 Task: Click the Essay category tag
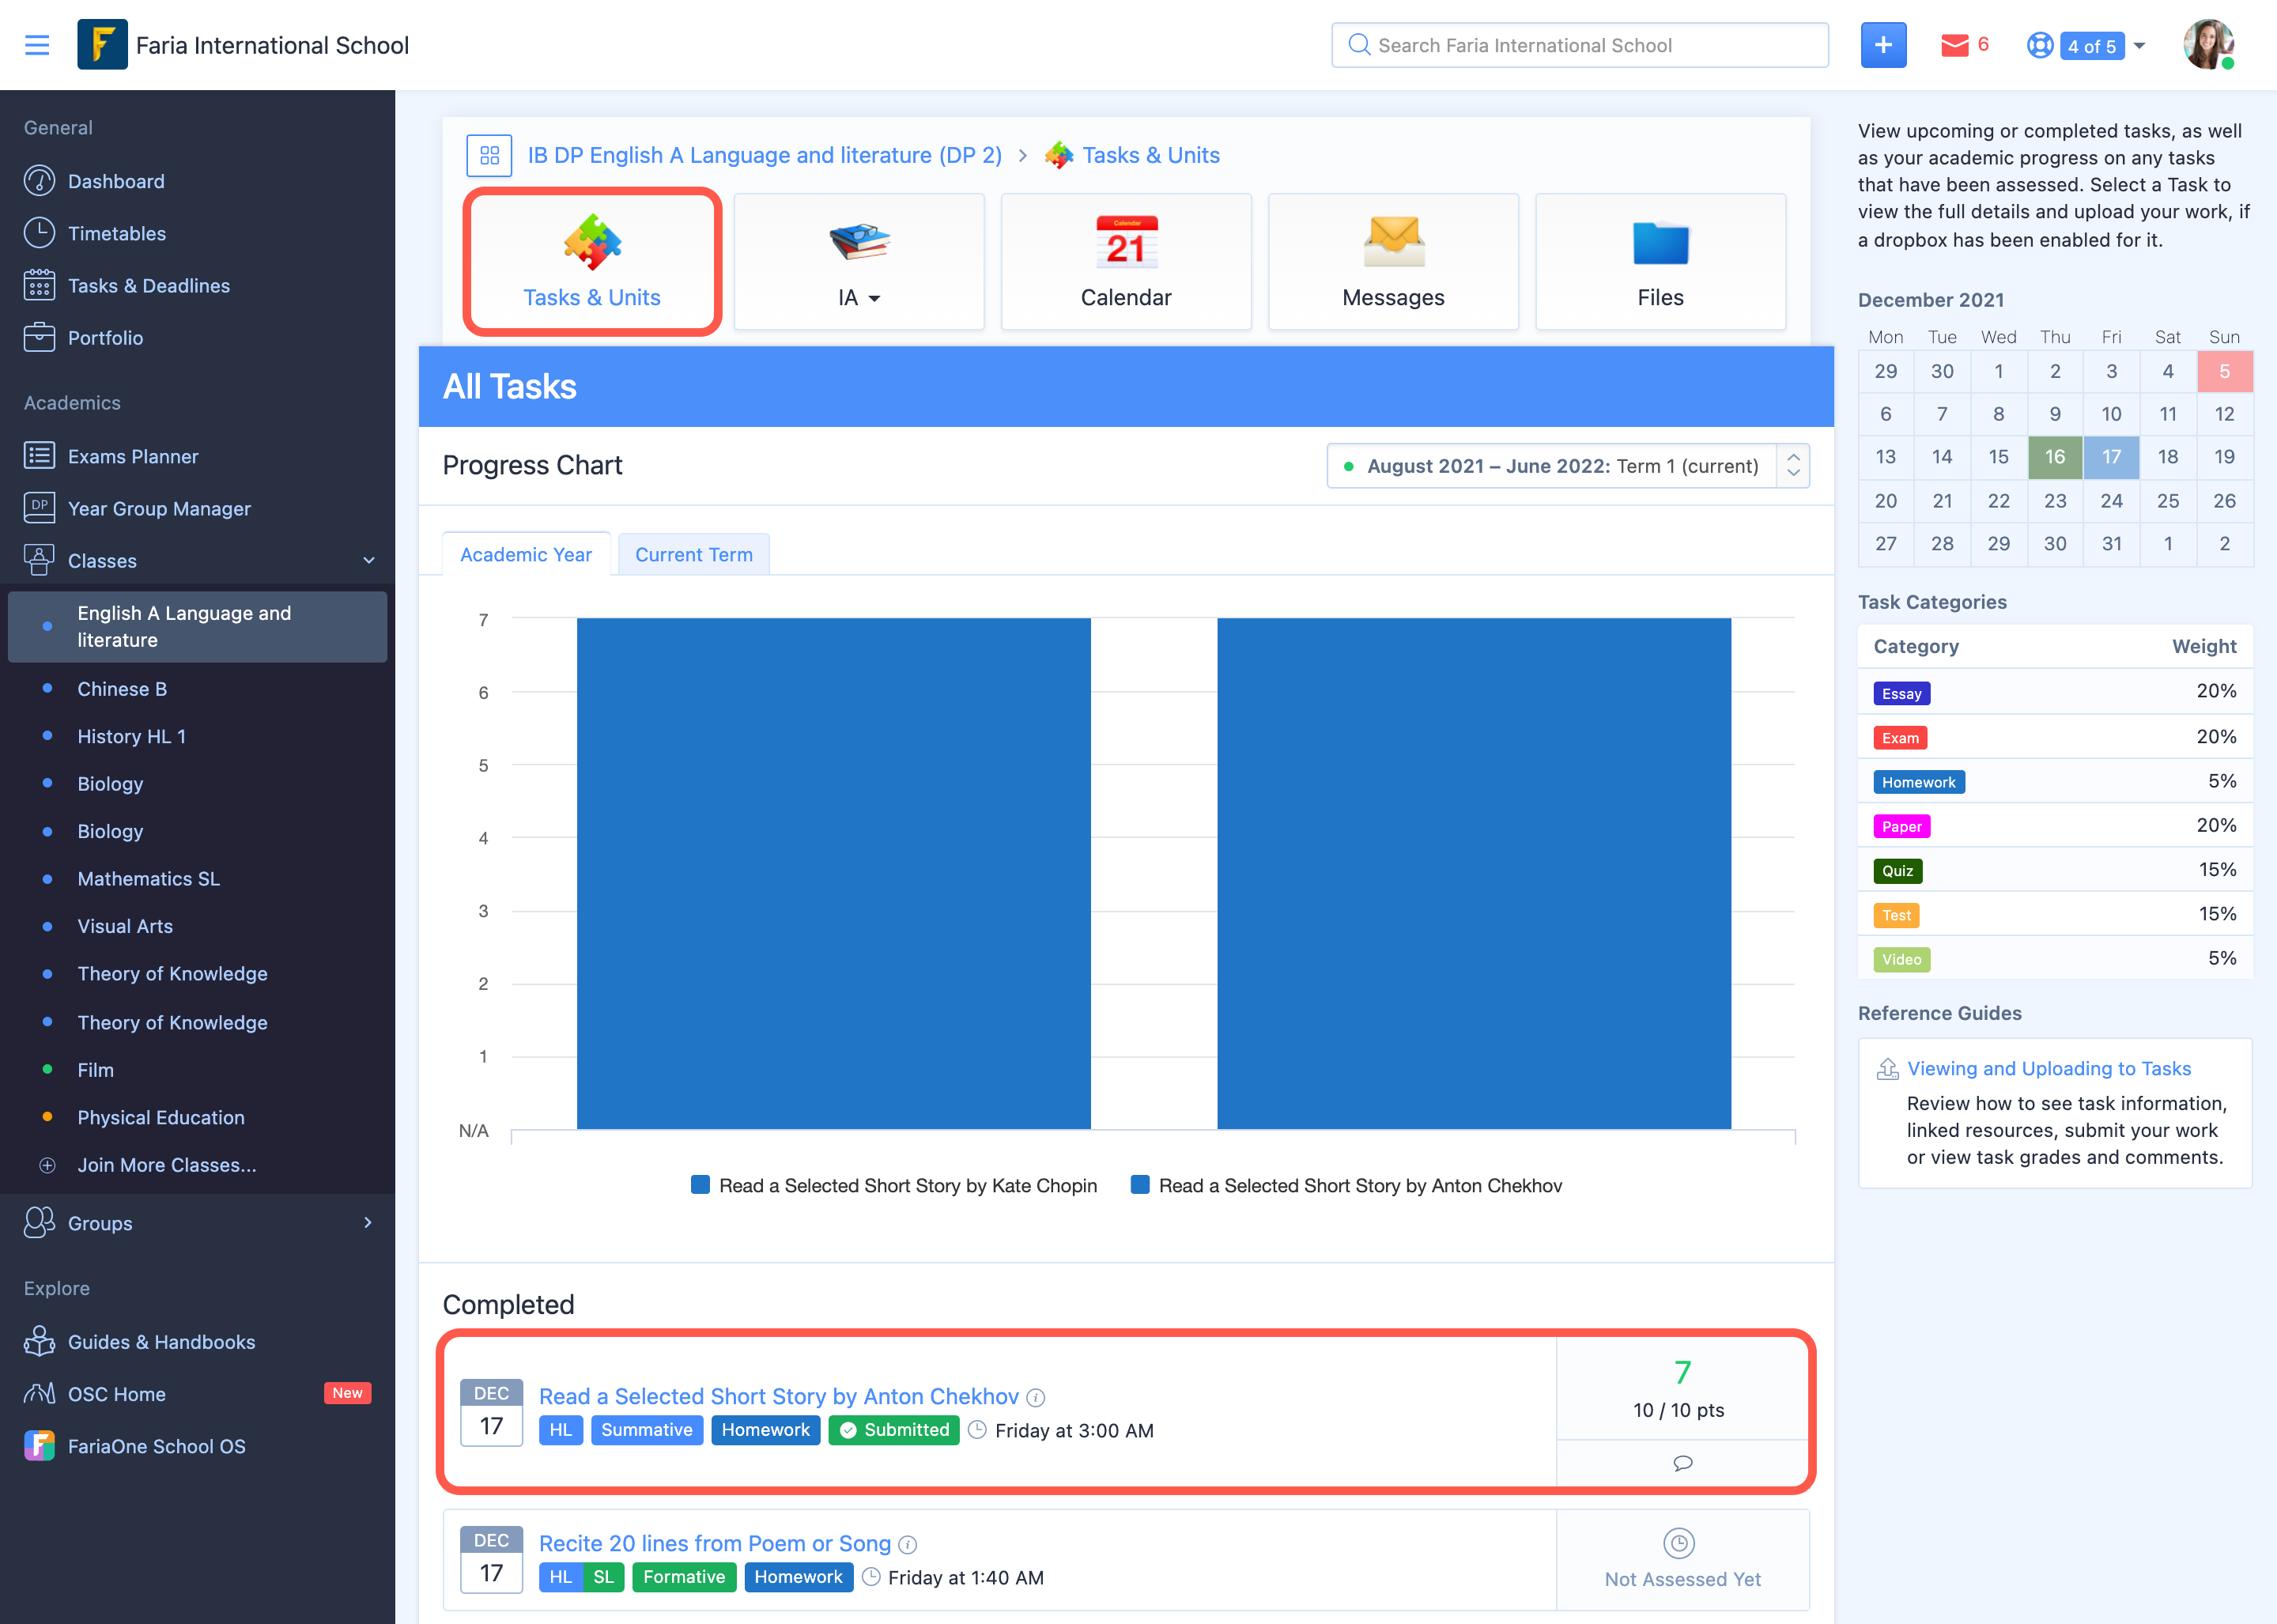pos(1901,693)
